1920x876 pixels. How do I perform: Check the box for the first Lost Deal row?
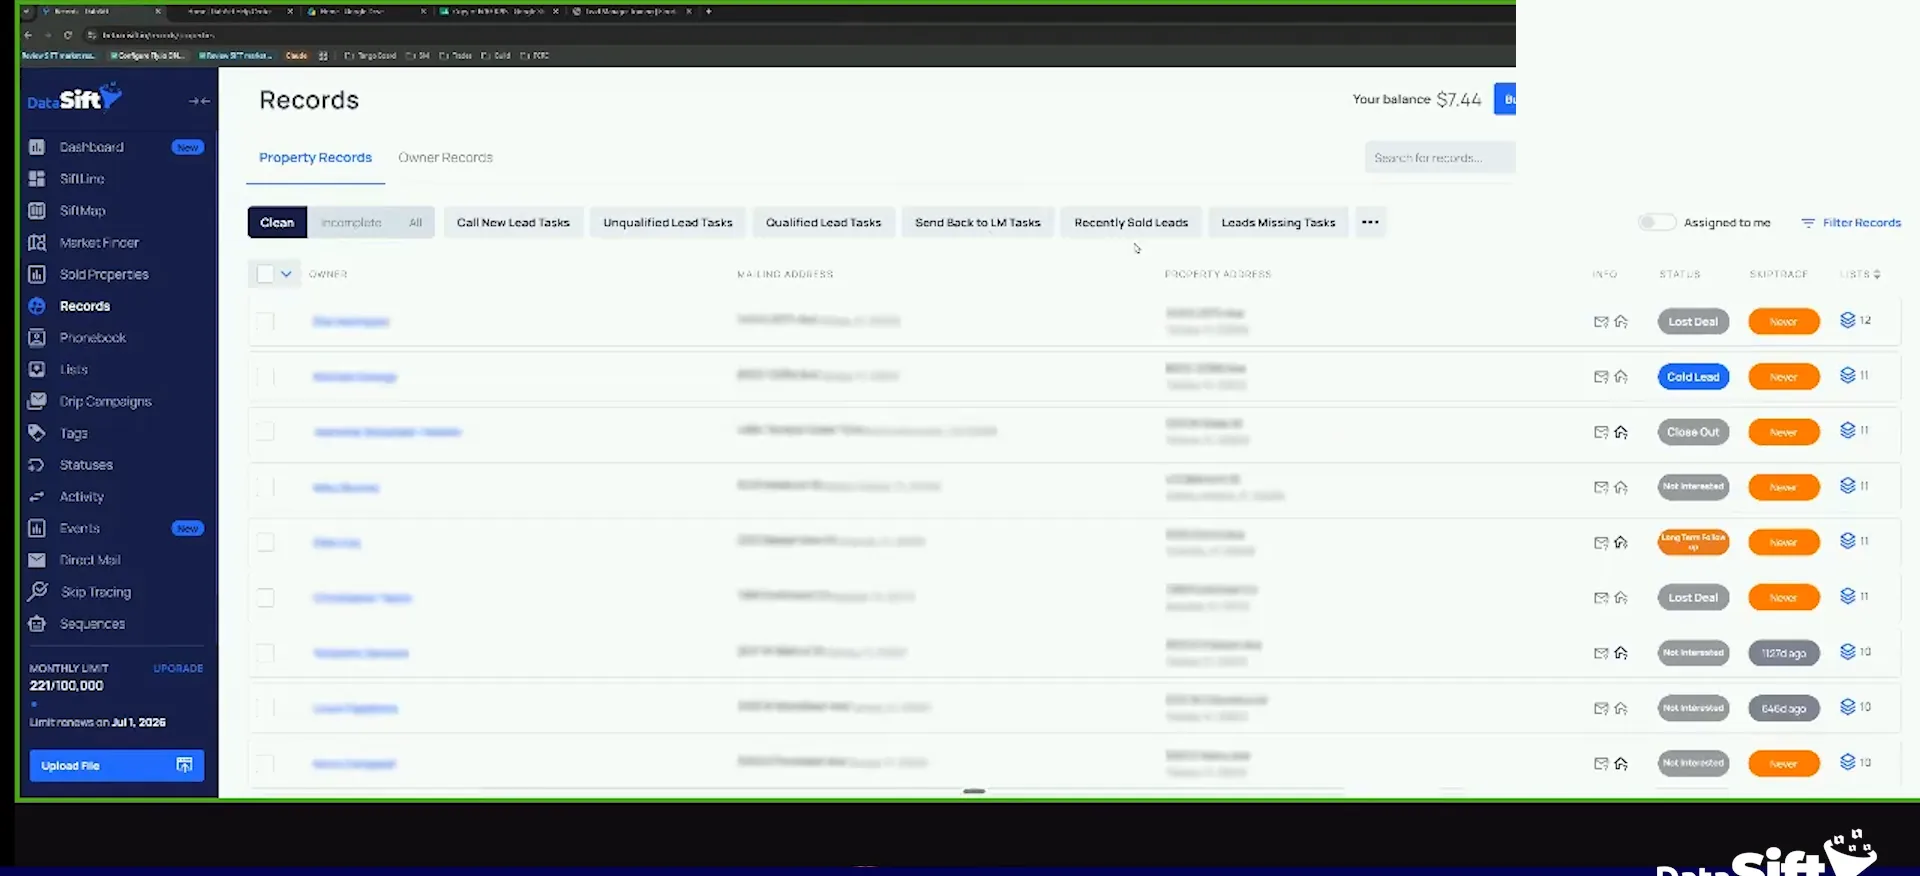[x=265, y=322]
